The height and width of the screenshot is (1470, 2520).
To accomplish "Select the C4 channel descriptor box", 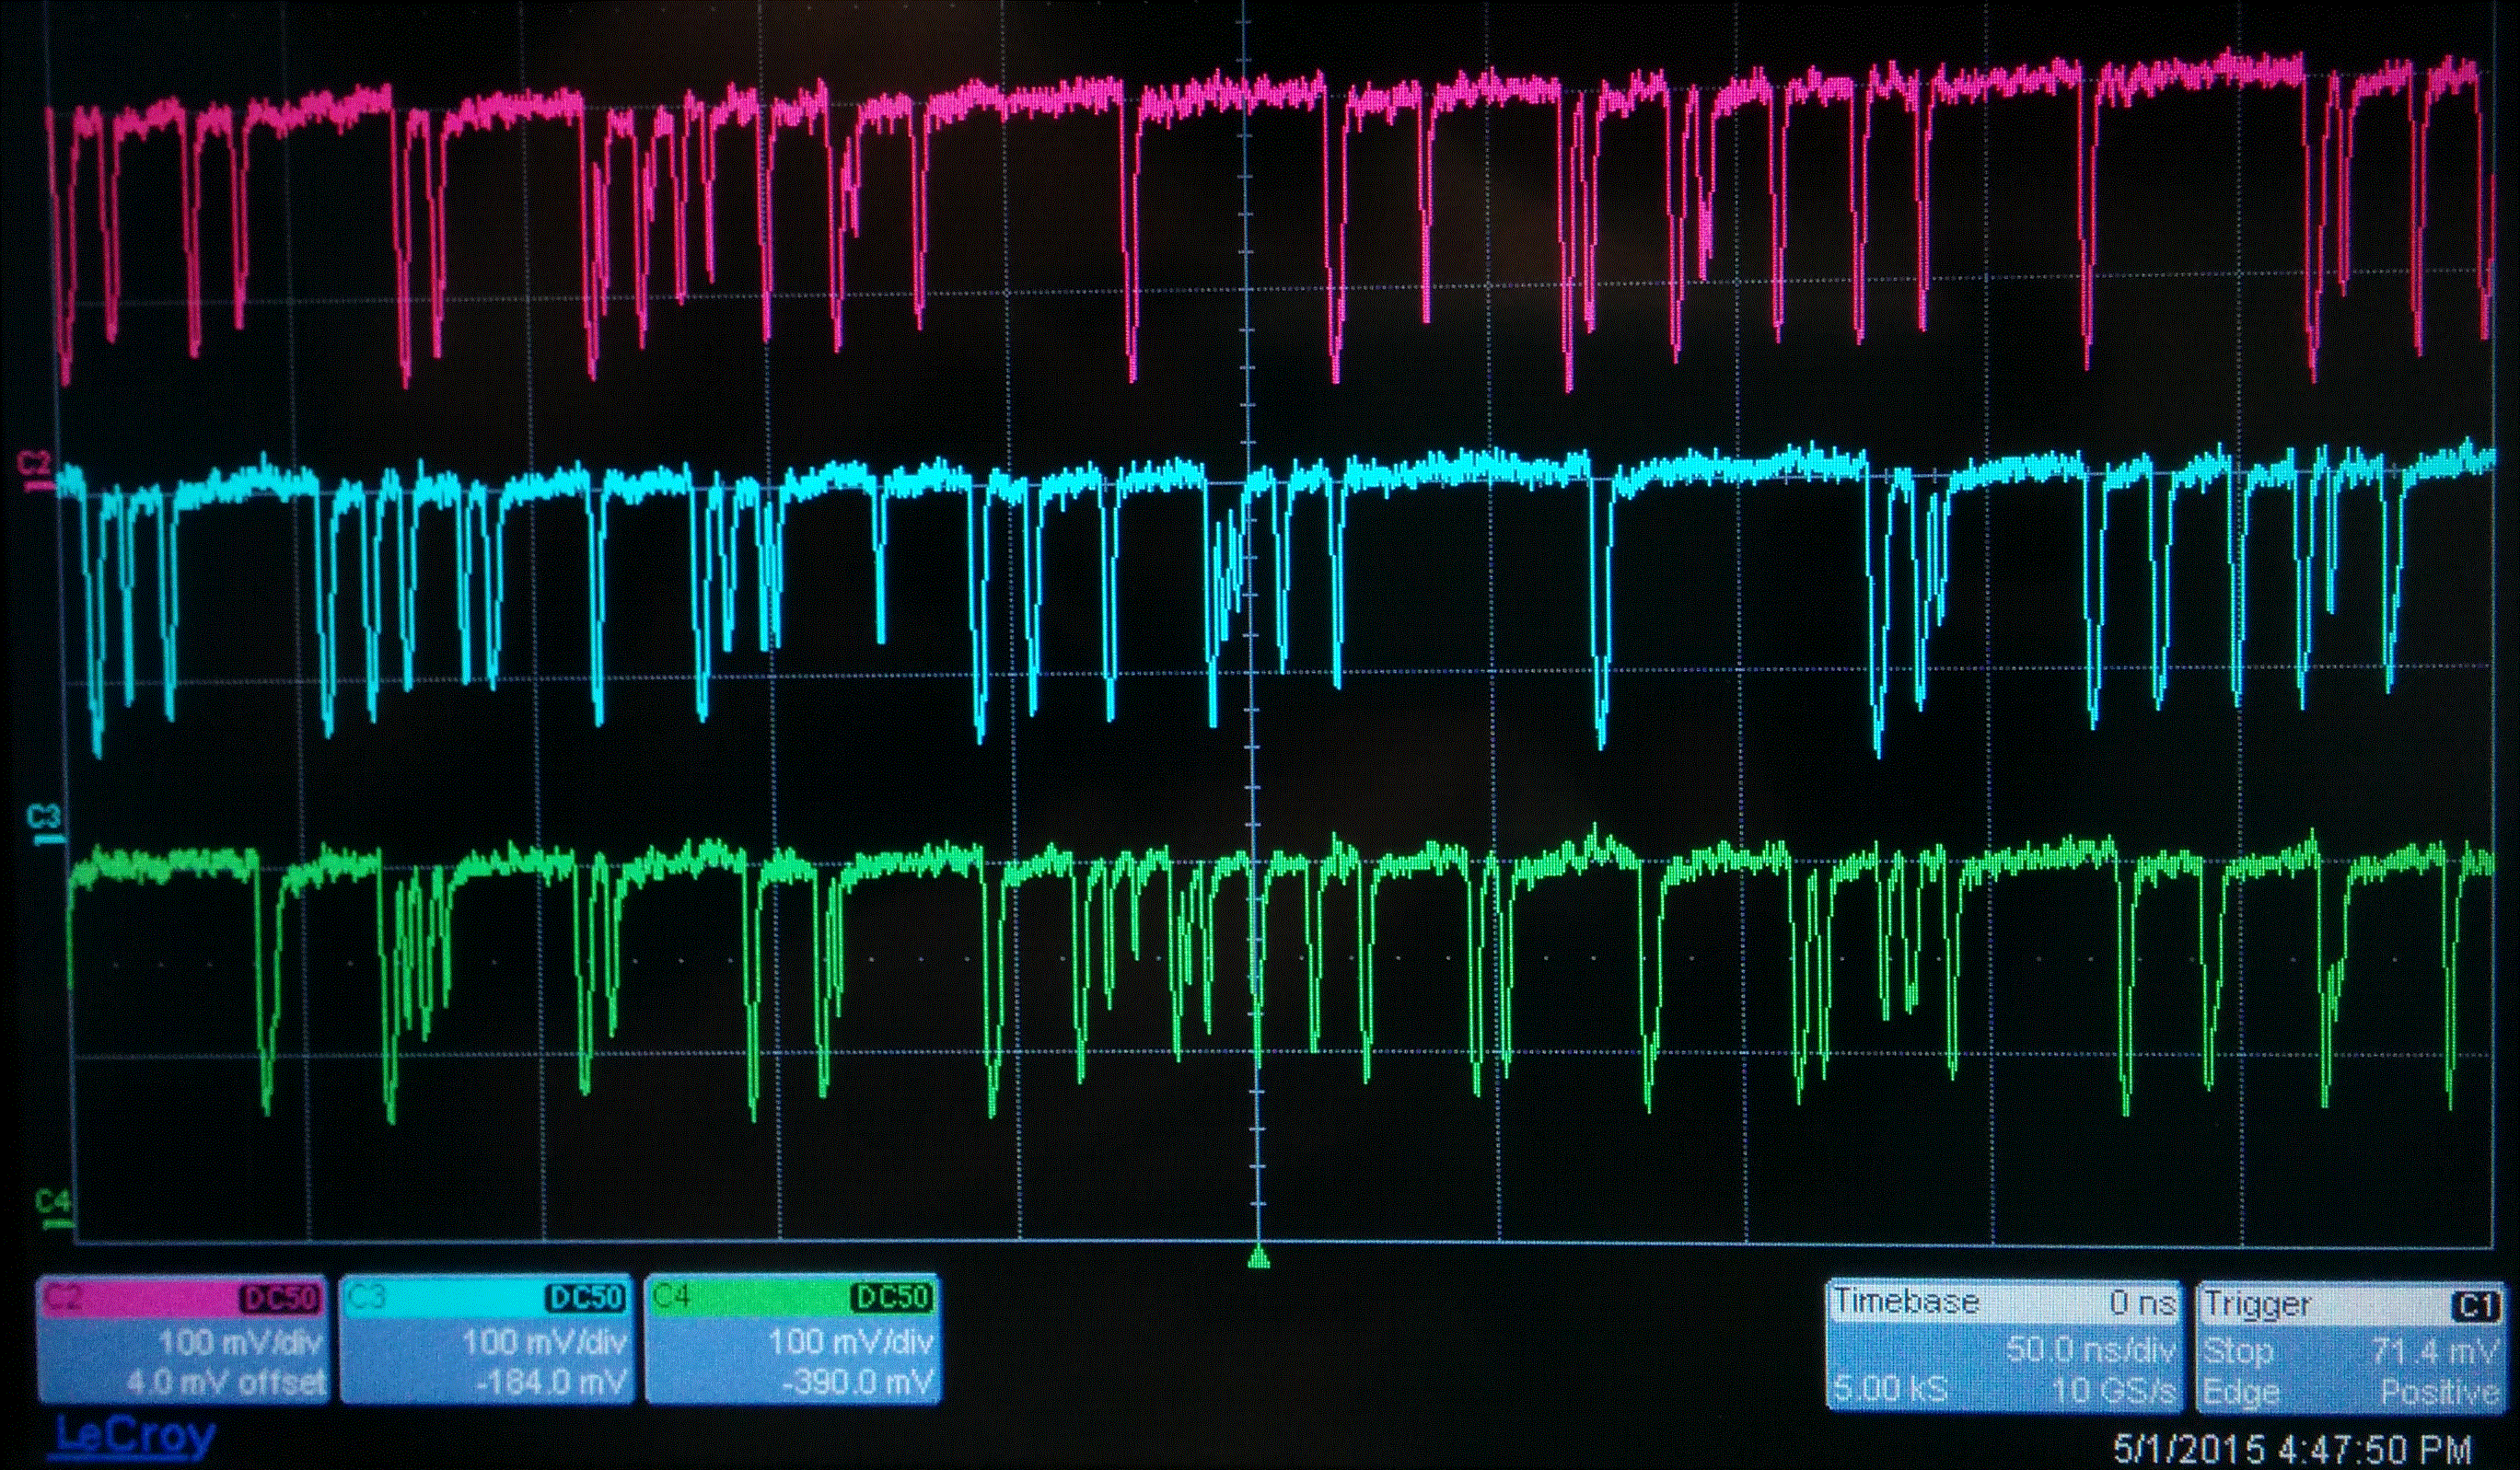I will pos(792,1340).
